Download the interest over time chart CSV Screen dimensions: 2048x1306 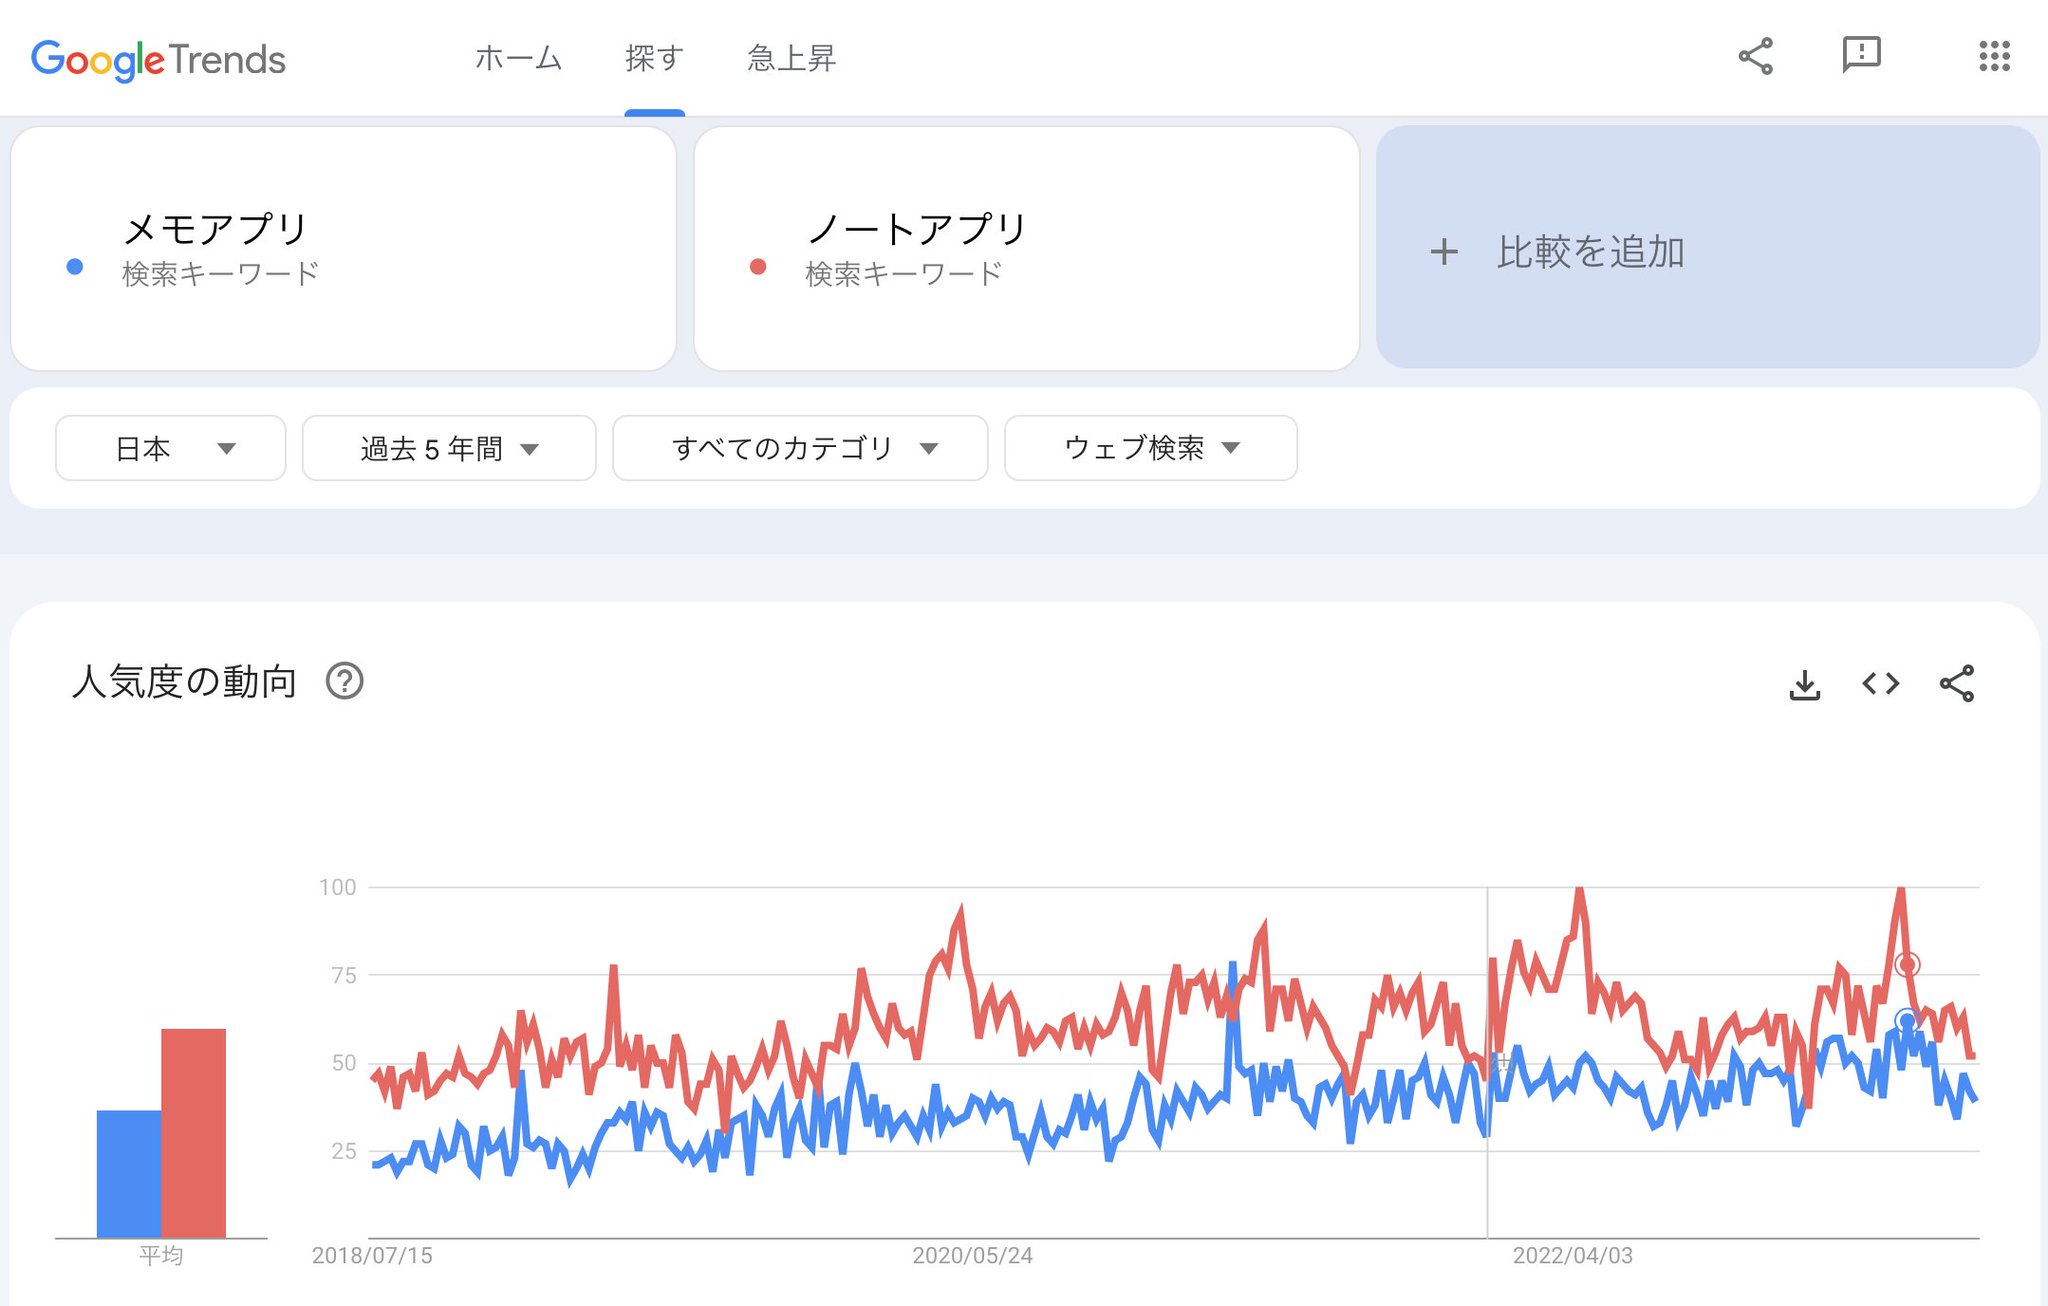coord(1804,685)
